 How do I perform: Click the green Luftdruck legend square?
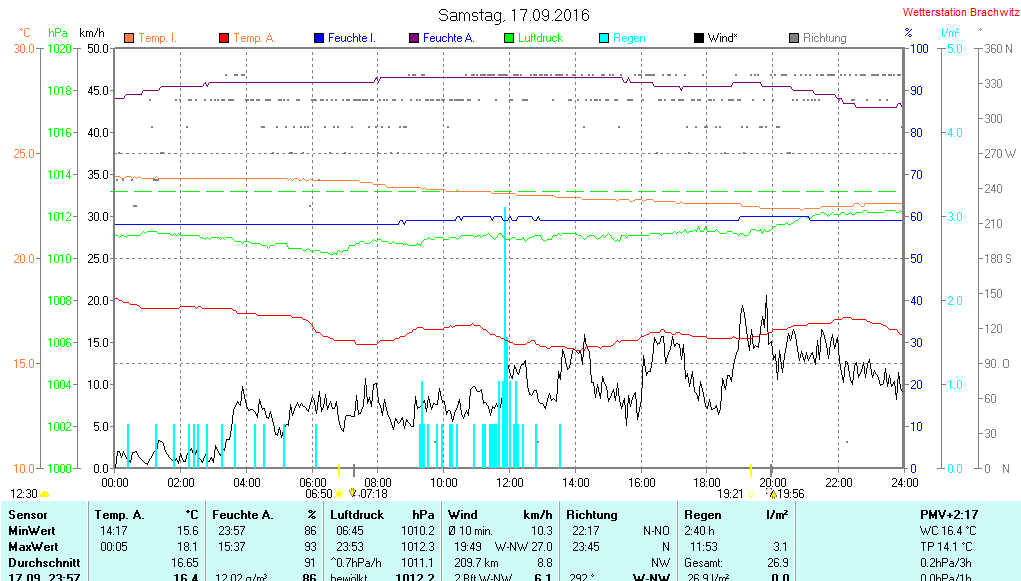509,38
